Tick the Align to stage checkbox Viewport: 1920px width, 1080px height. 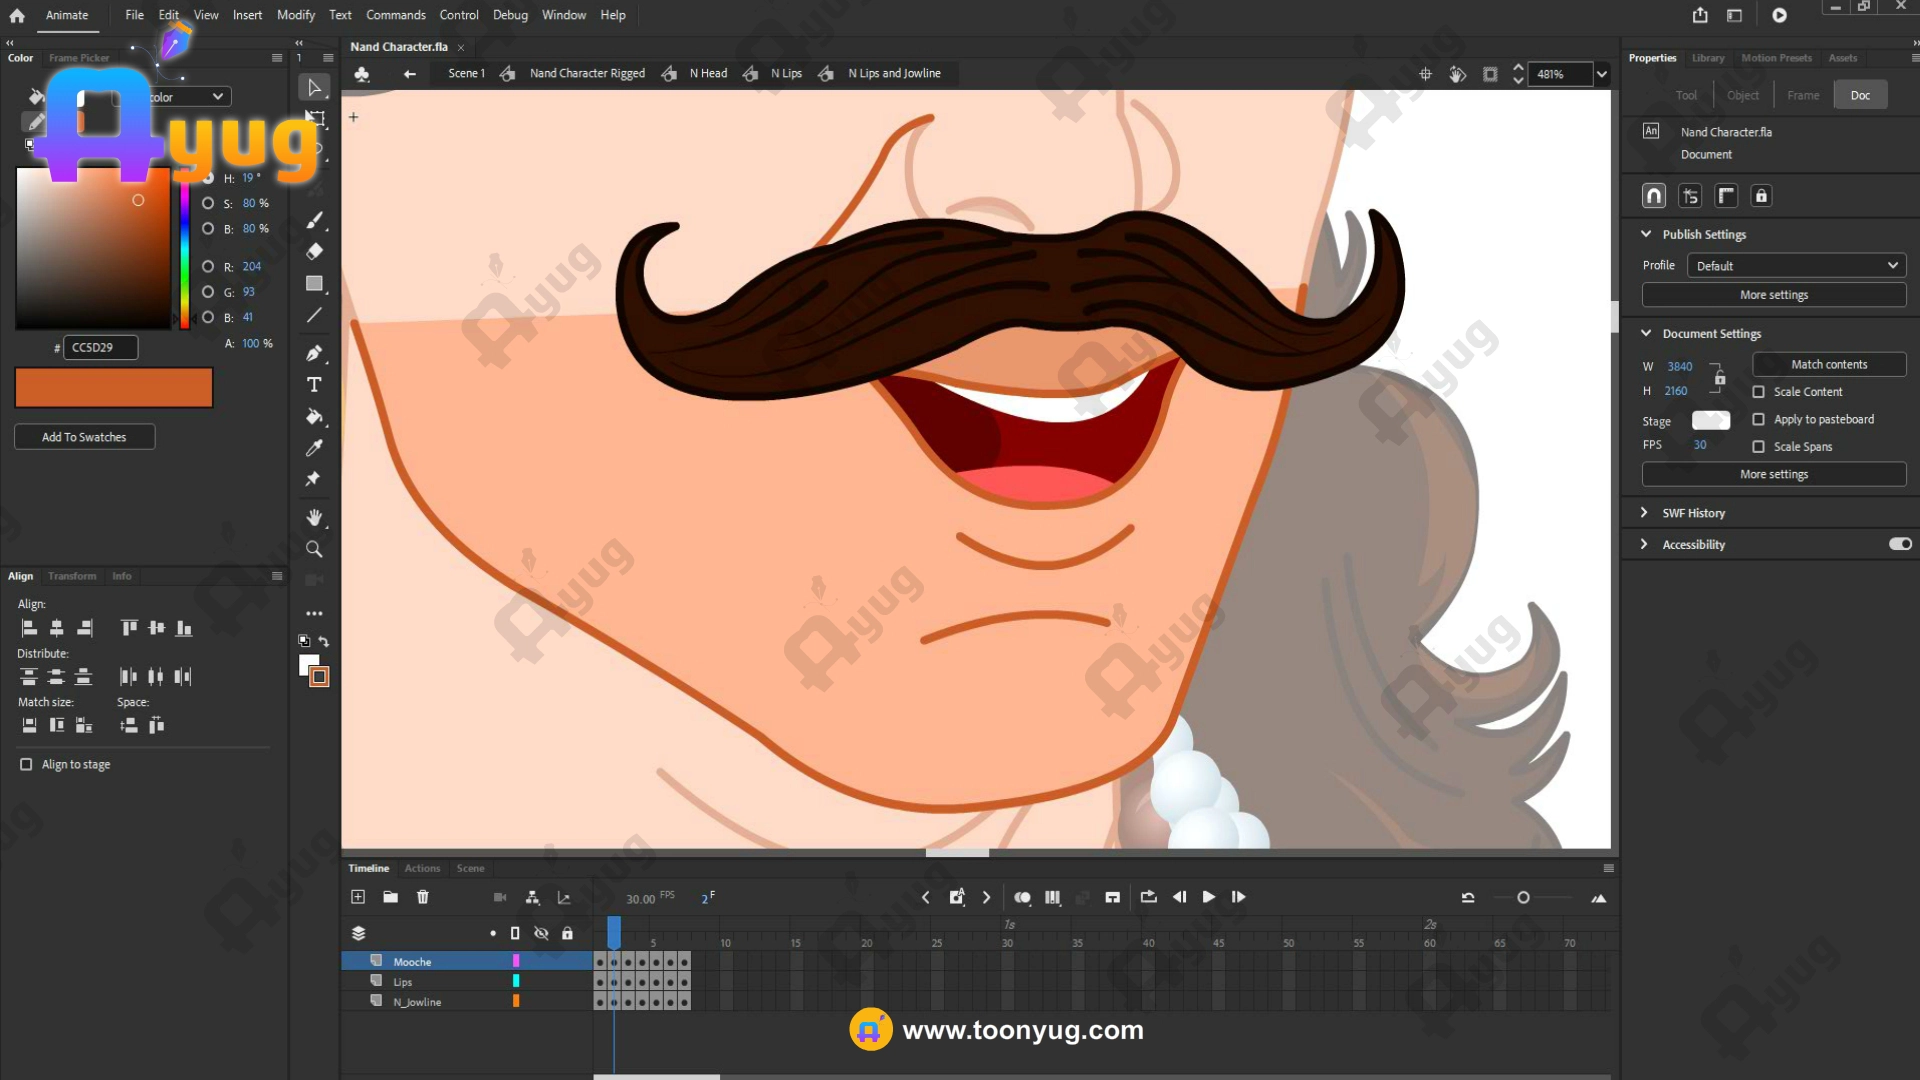click(26, 764)
